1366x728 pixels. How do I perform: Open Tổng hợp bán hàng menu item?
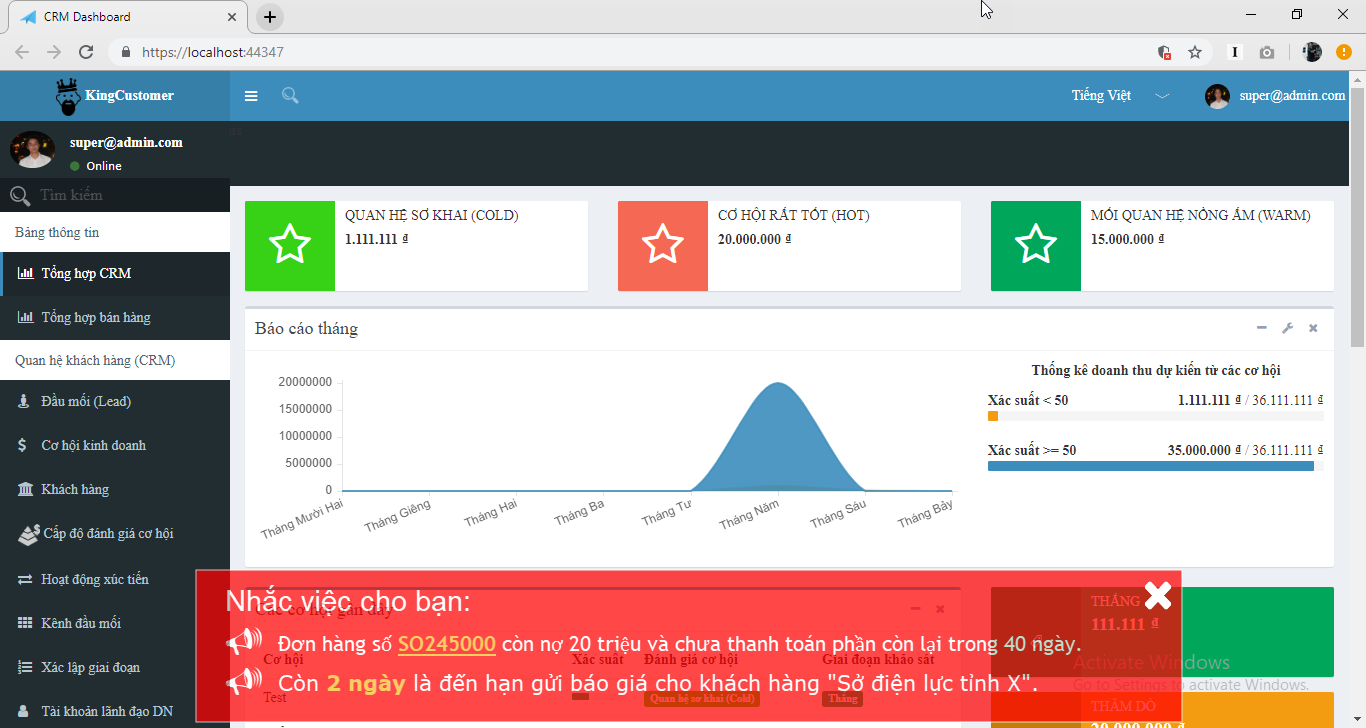point(115,317)
